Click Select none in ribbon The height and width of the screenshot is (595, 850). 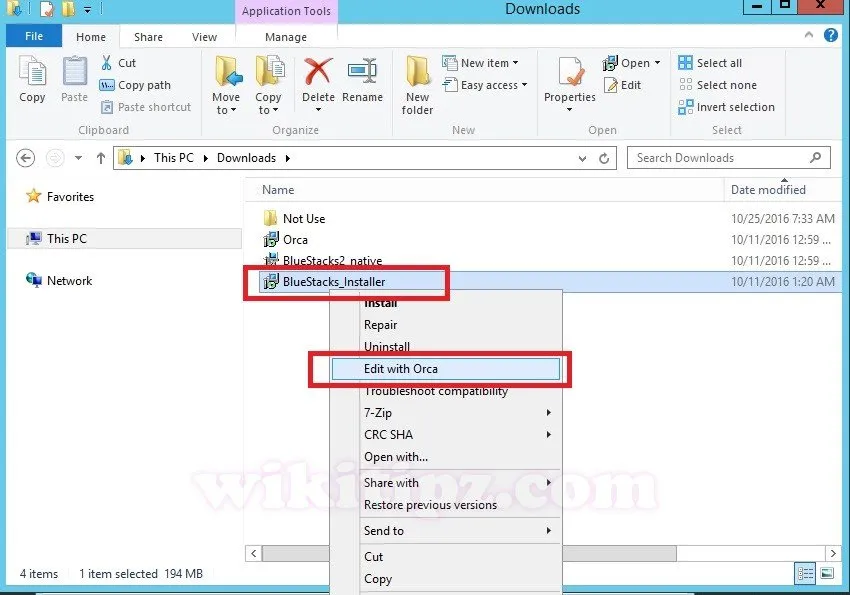(717, 85)
